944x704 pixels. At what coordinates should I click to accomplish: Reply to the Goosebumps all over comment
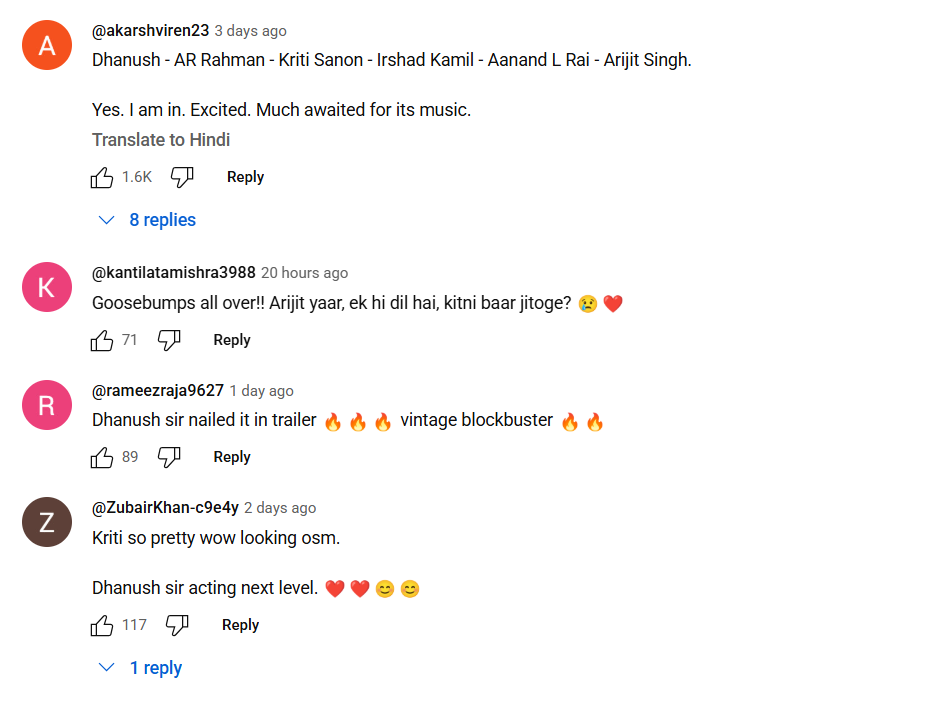pos(232,340)
